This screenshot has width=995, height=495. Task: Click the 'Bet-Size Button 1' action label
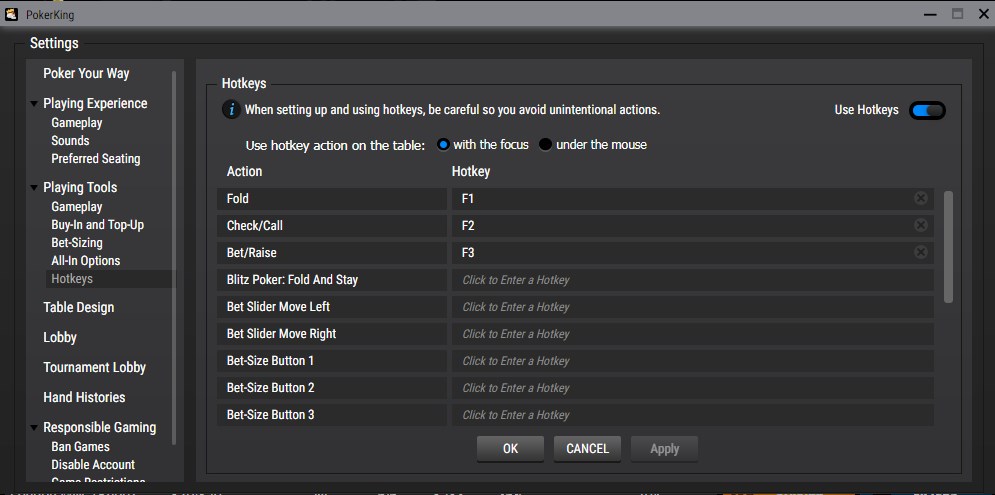[270, 360]
